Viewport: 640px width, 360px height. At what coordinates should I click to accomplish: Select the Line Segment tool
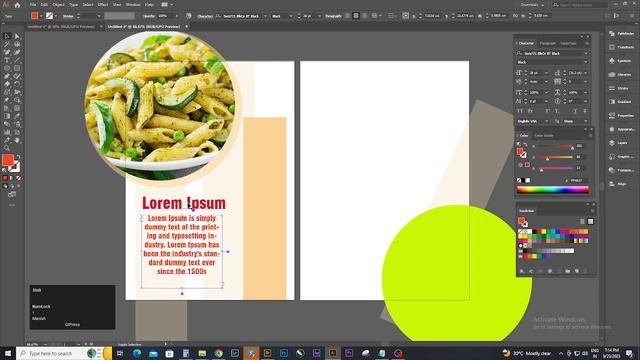[x=17, y=60]
